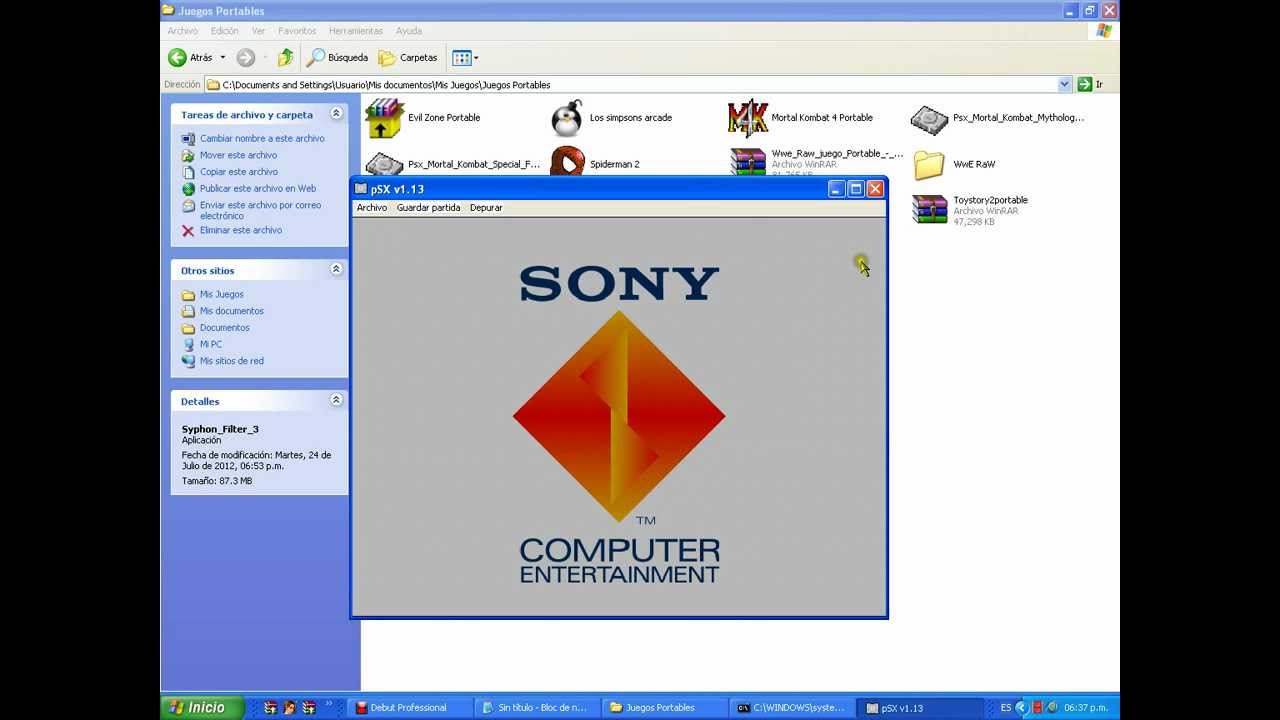Switch to C:\WINDOWS\system taskbar button
The width and height of the screenshot is (1280, 720).
(x=794, y=708)
